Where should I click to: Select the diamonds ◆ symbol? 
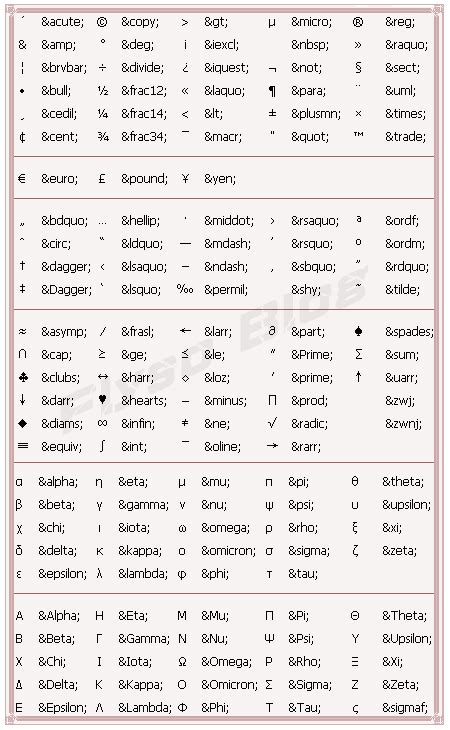point(22,424)
